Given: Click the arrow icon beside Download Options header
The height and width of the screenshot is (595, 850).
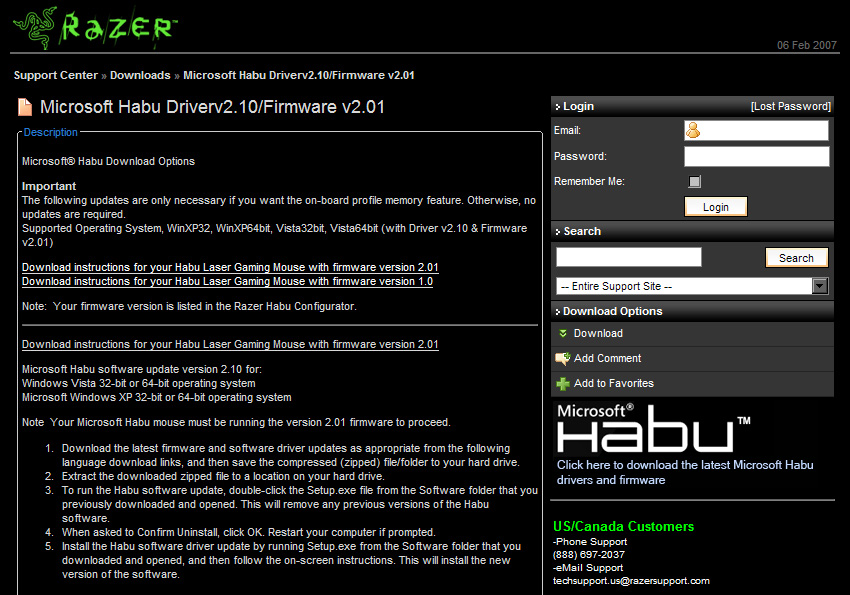Looking at the screenshot, I should point(557,312).
